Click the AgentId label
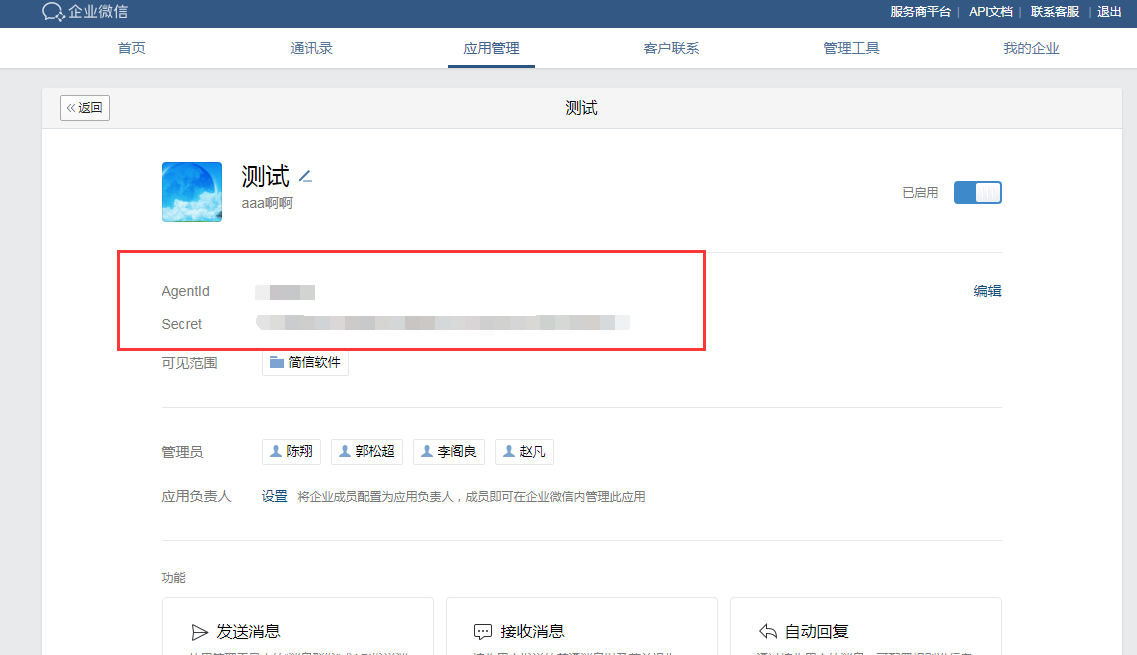Image resolution: width=1137 pixels, height=655 pixels. pos(185,291)
